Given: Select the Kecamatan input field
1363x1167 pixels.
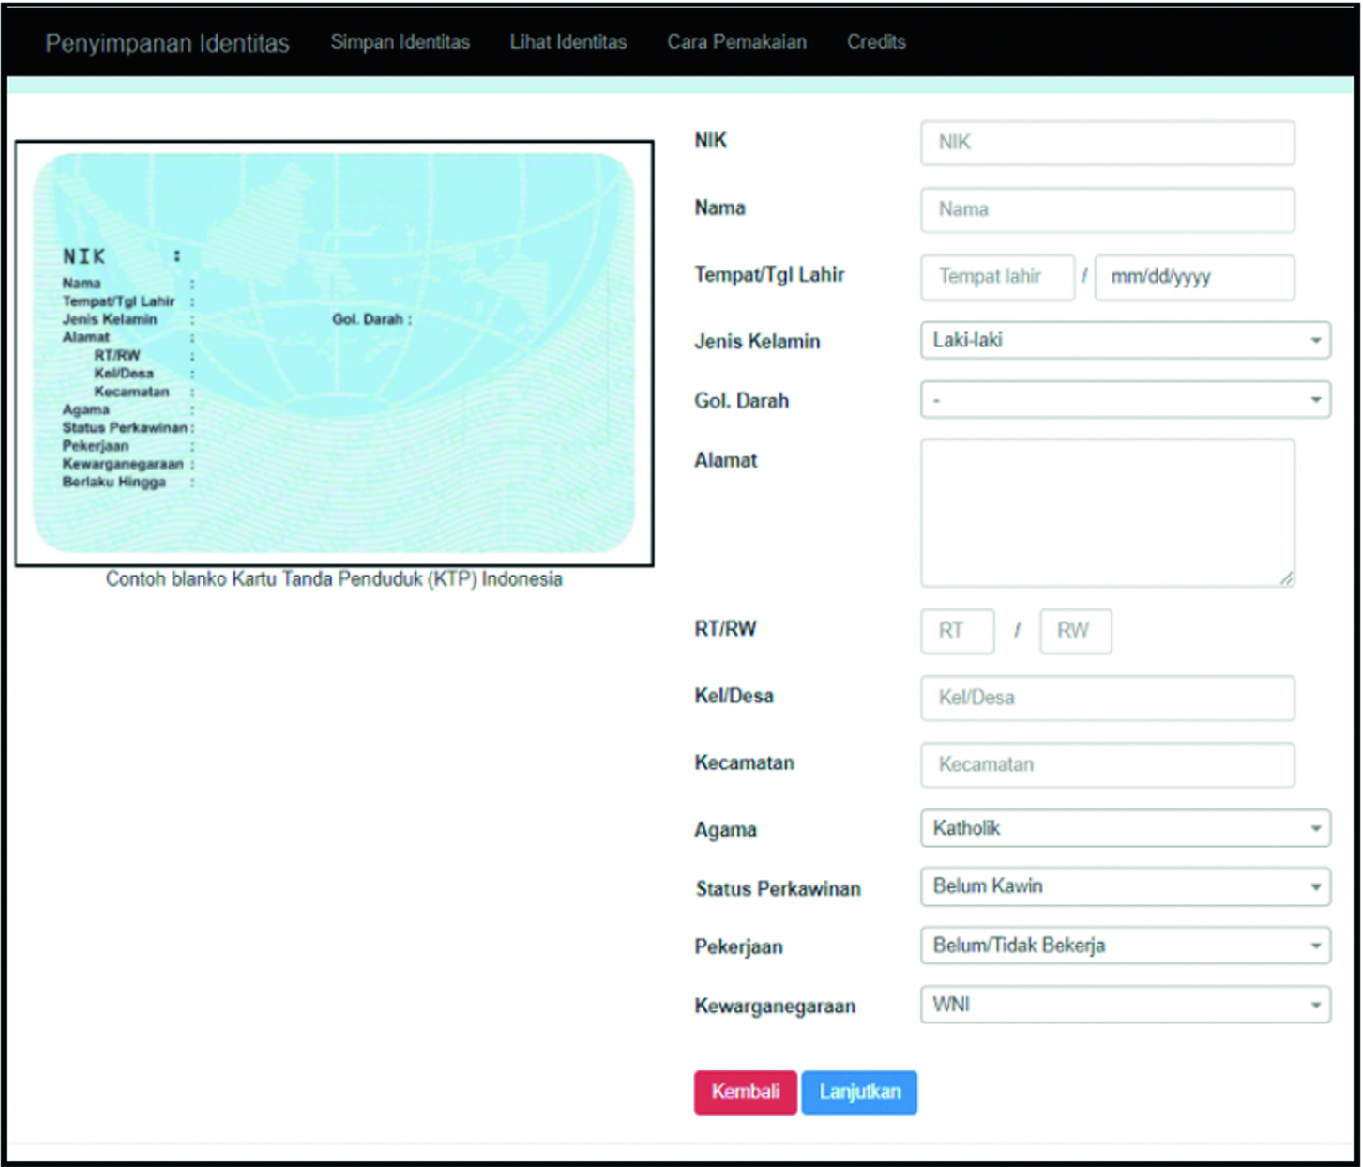Looking at the screenshot, I should [1107, 765].
